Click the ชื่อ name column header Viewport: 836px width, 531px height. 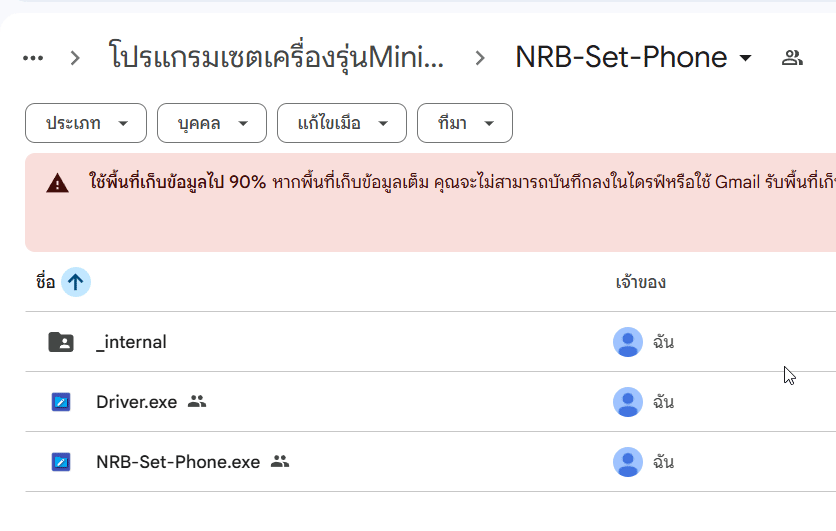(x=45, y=282)
